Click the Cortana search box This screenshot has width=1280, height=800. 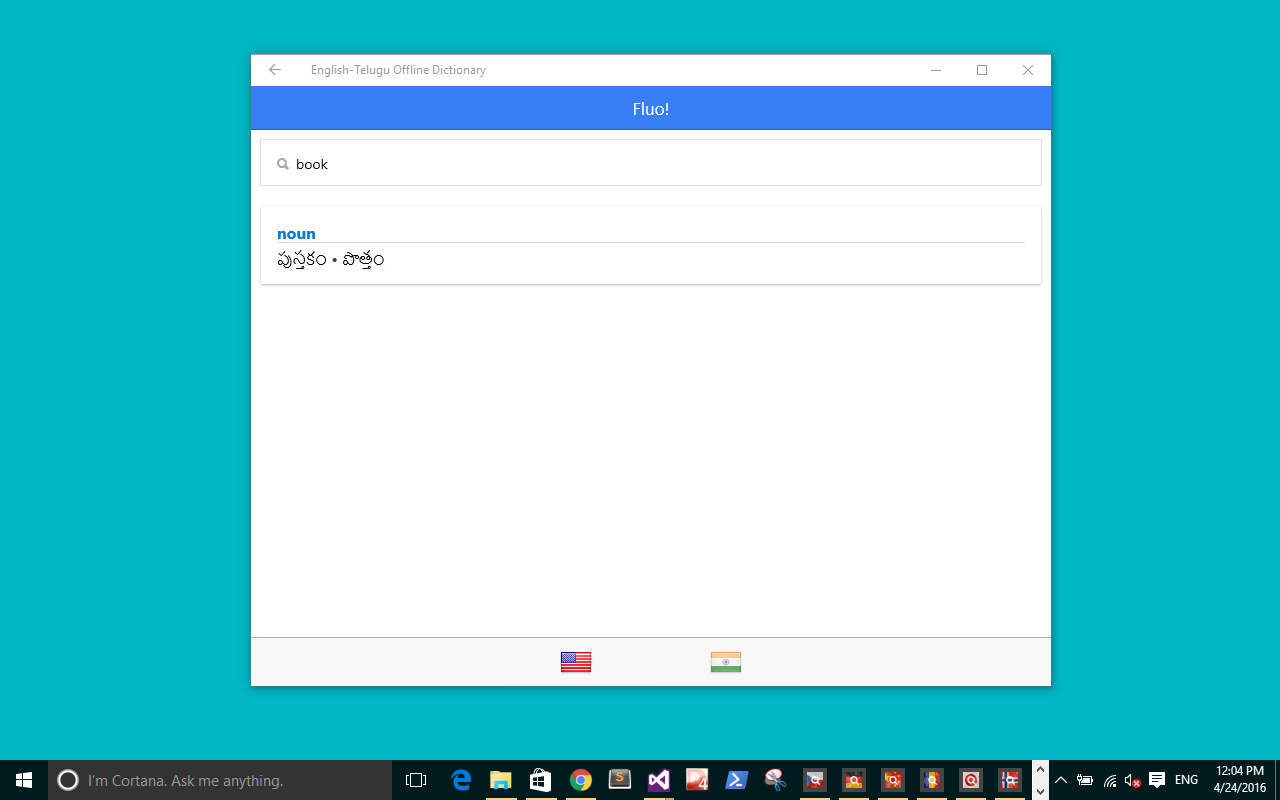click(x=220, y=780)
